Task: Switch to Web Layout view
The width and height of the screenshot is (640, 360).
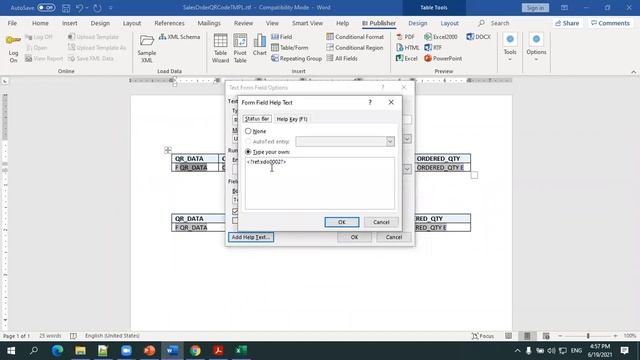Action: [x=546, y=336]
